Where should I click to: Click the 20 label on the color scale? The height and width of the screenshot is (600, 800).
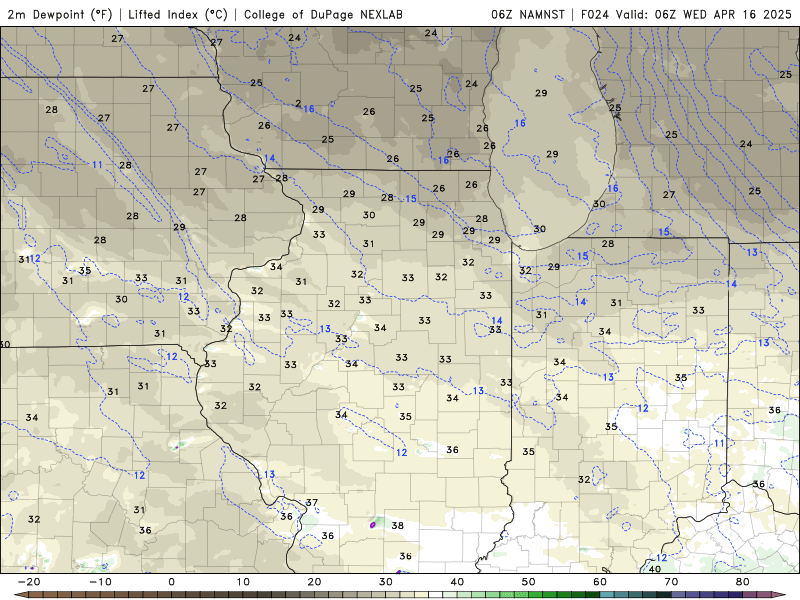314,582
